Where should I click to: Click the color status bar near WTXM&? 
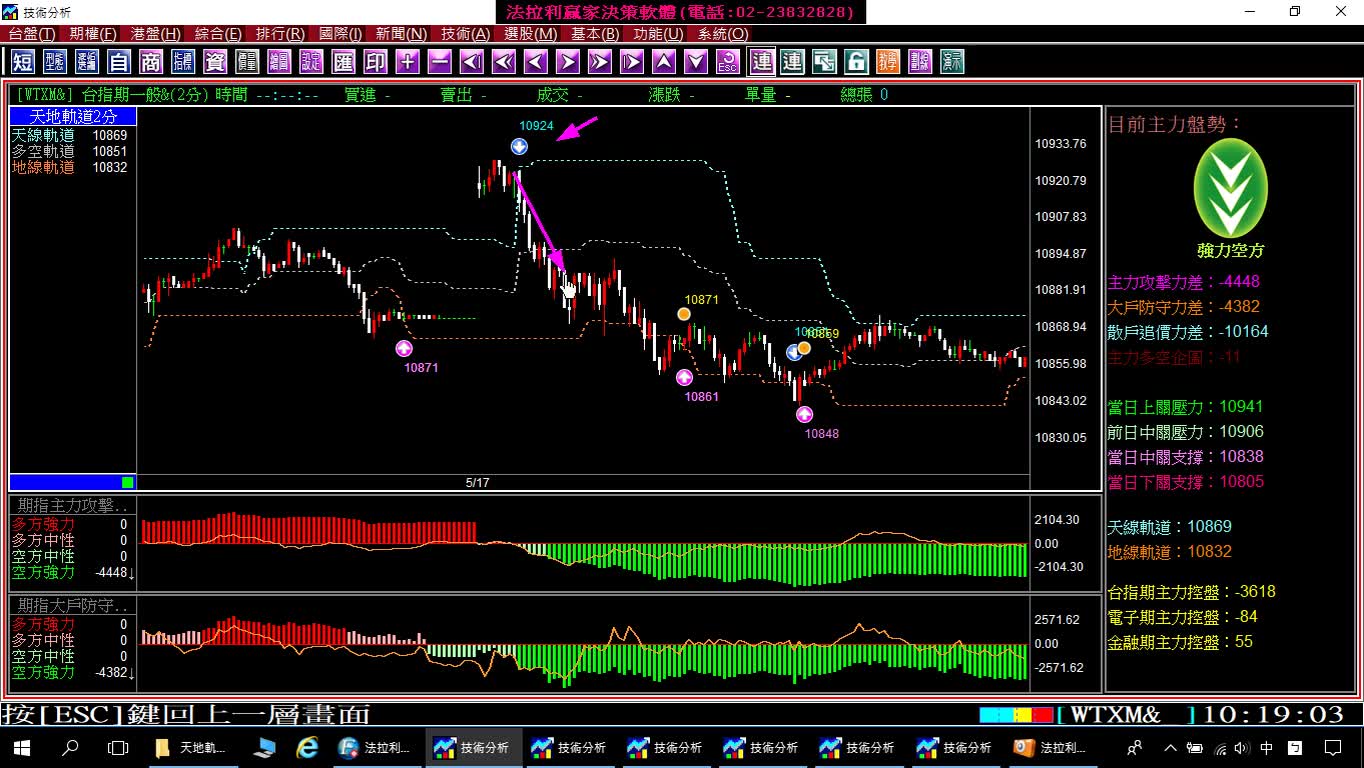pos(1016,715)
